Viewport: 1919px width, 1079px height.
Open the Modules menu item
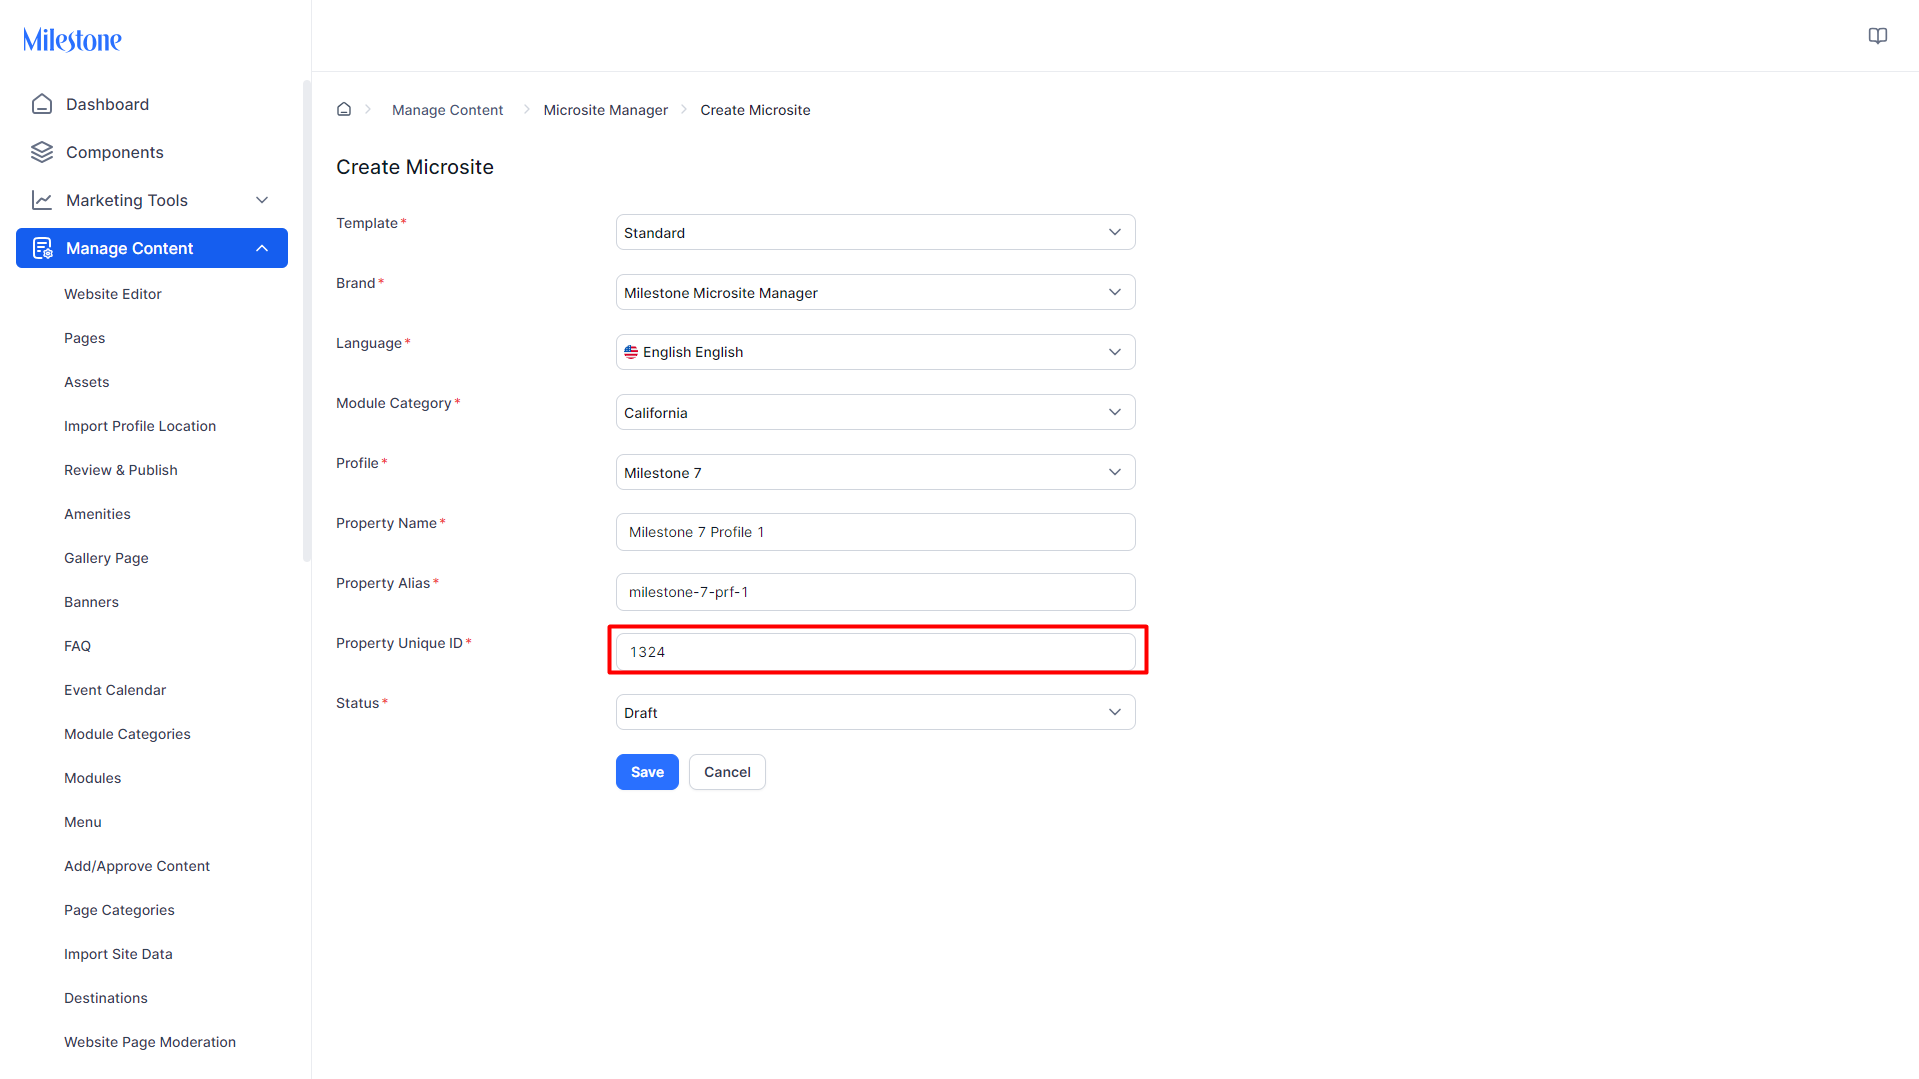pos(92,778)
